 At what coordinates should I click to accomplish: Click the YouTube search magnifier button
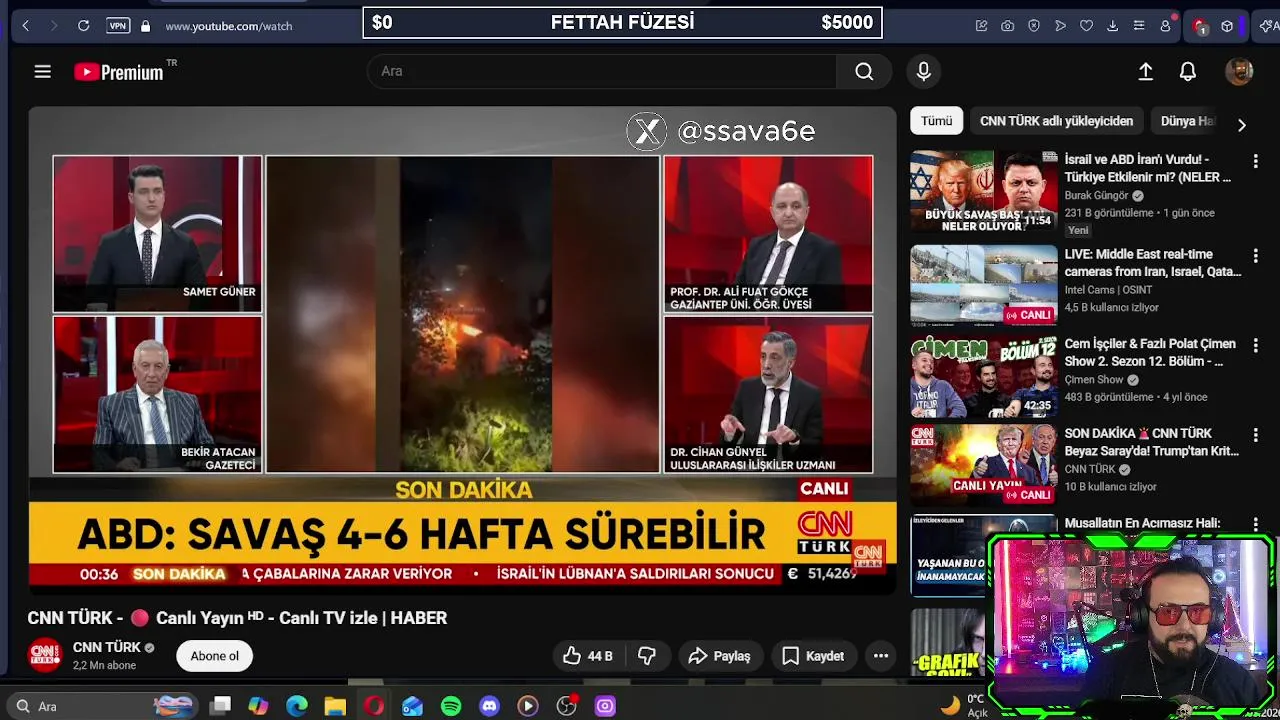click(x=864, y=71)
